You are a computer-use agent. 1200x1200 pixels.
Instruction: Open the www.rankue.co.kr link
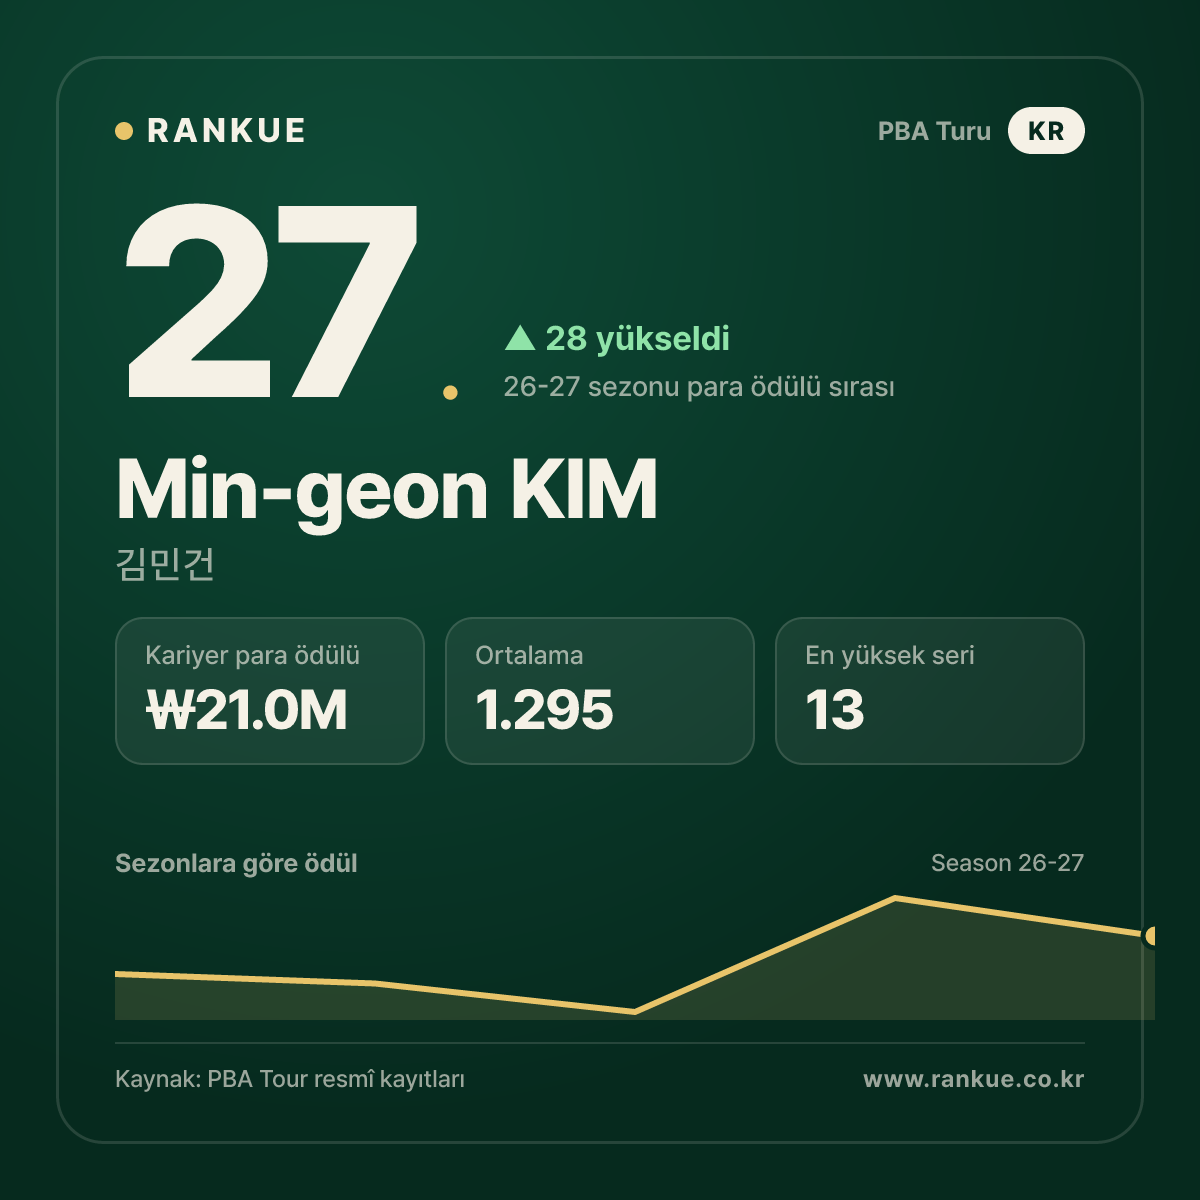(974, 1079)
